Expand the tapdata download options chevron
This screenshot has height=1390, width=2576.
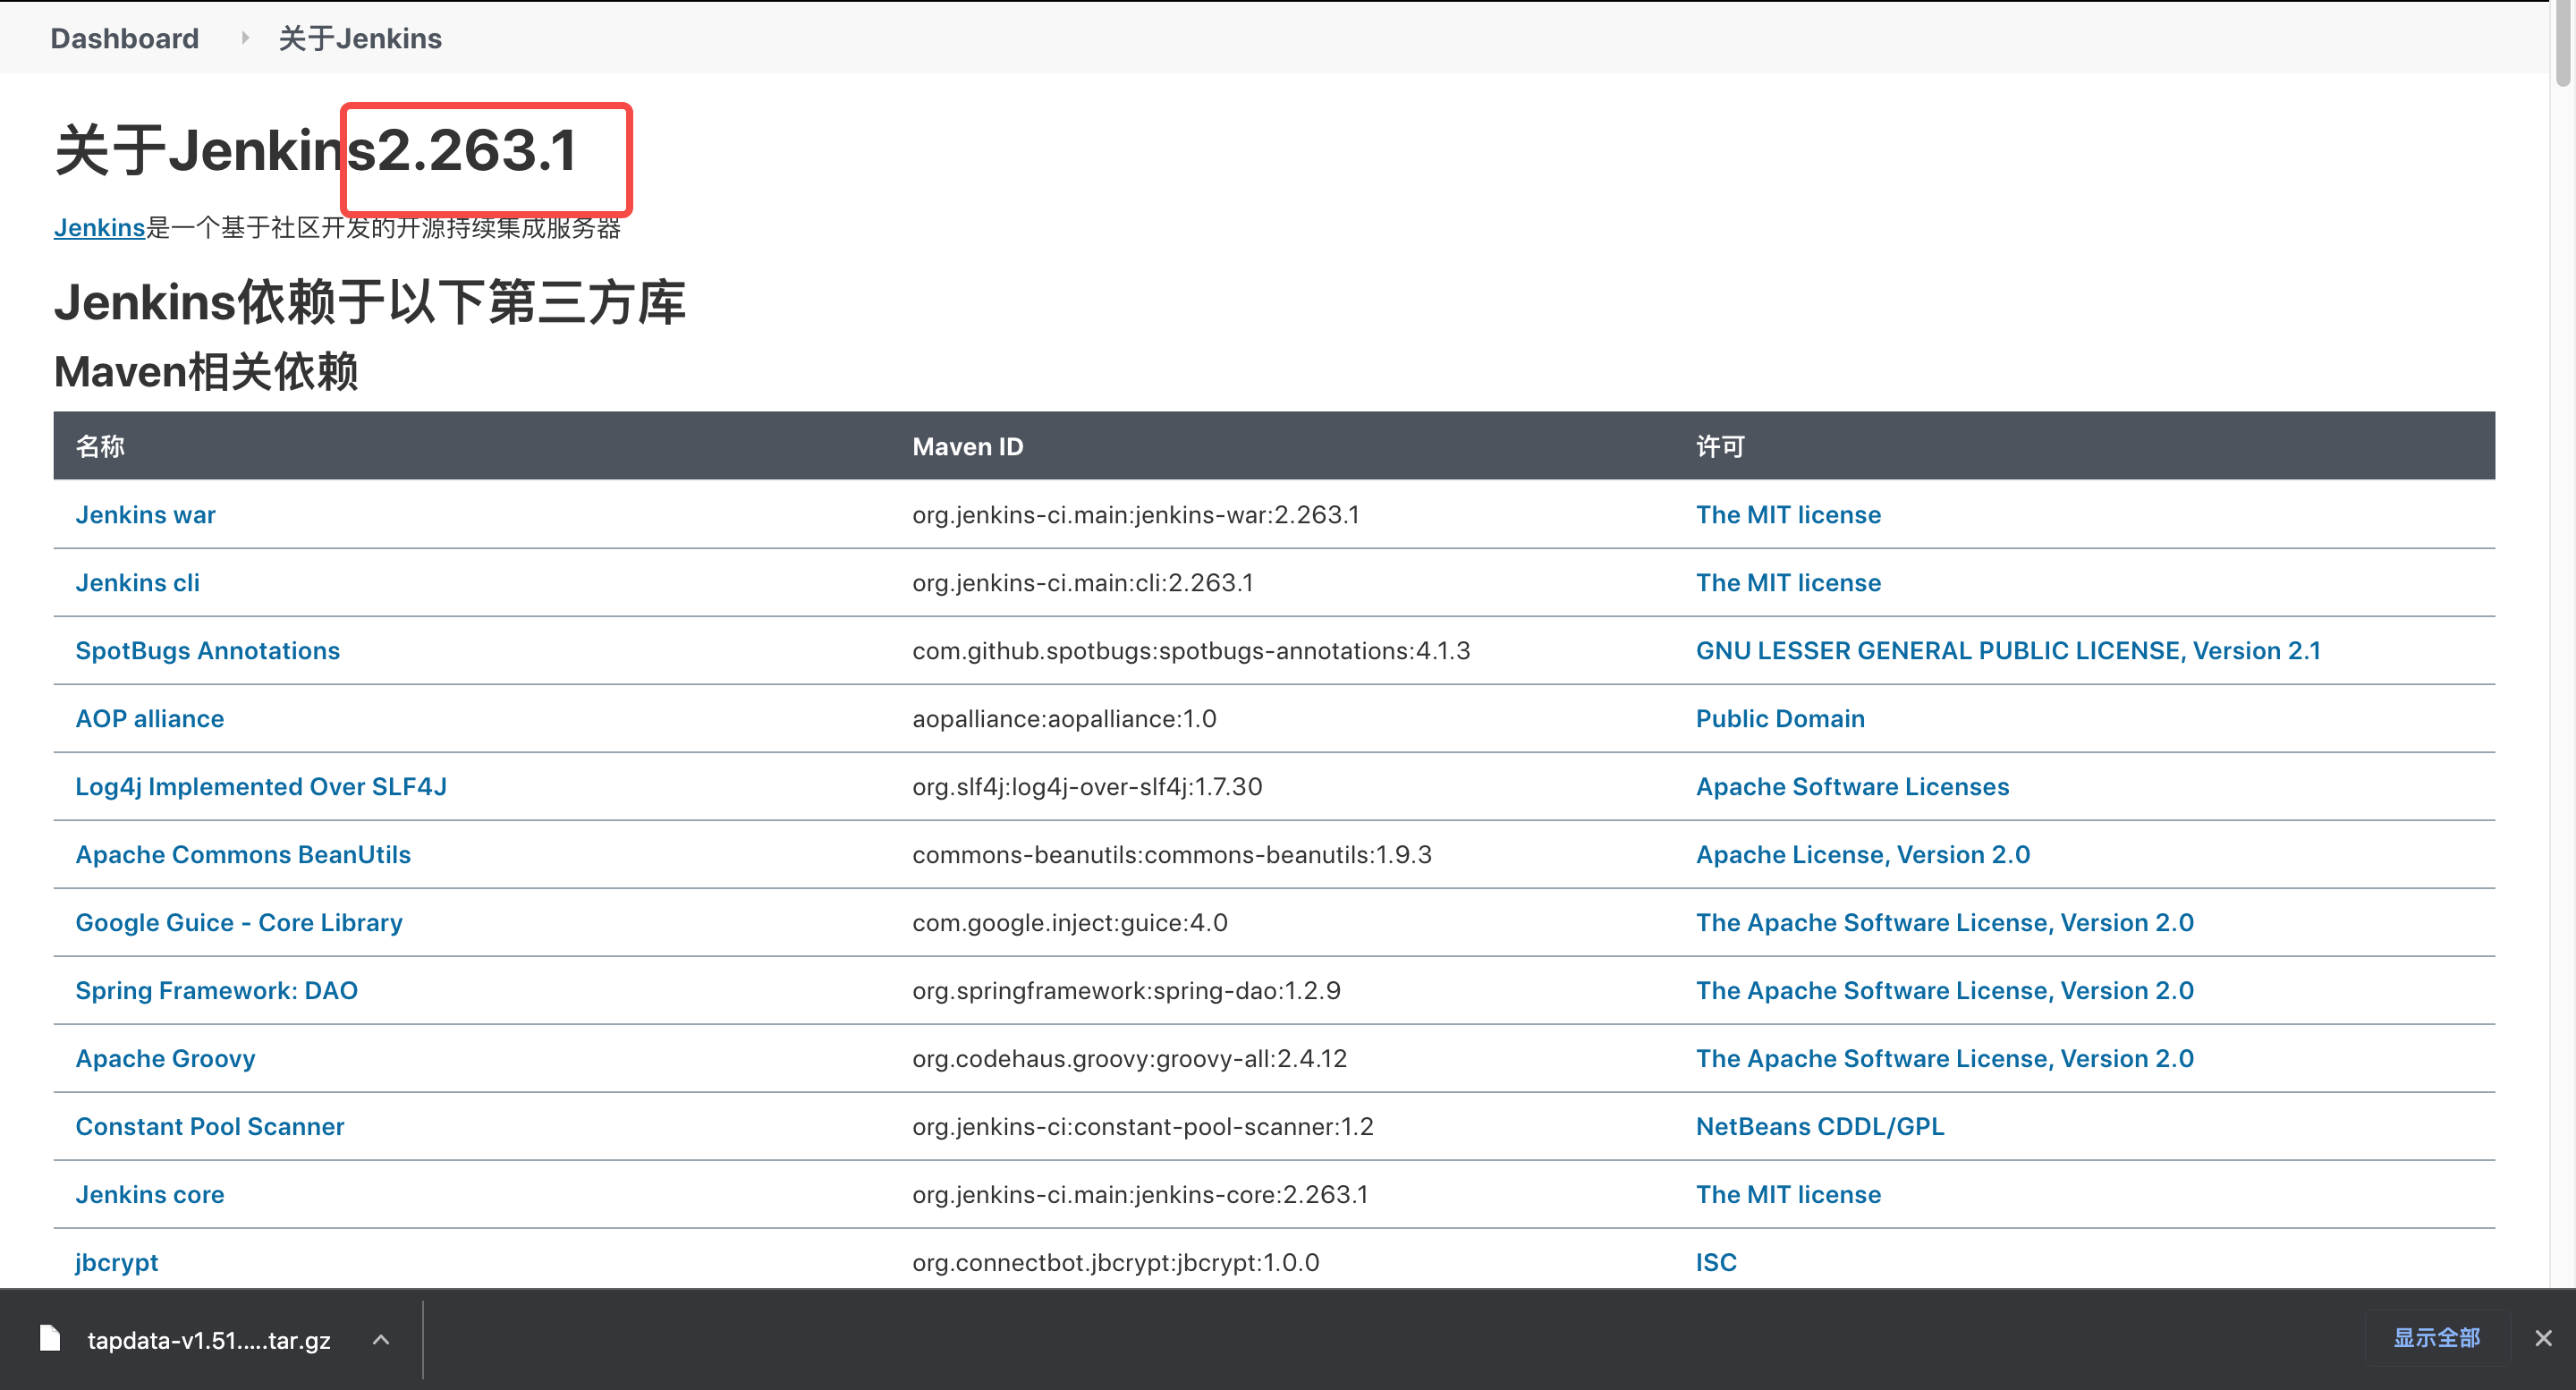point(381,1340)
